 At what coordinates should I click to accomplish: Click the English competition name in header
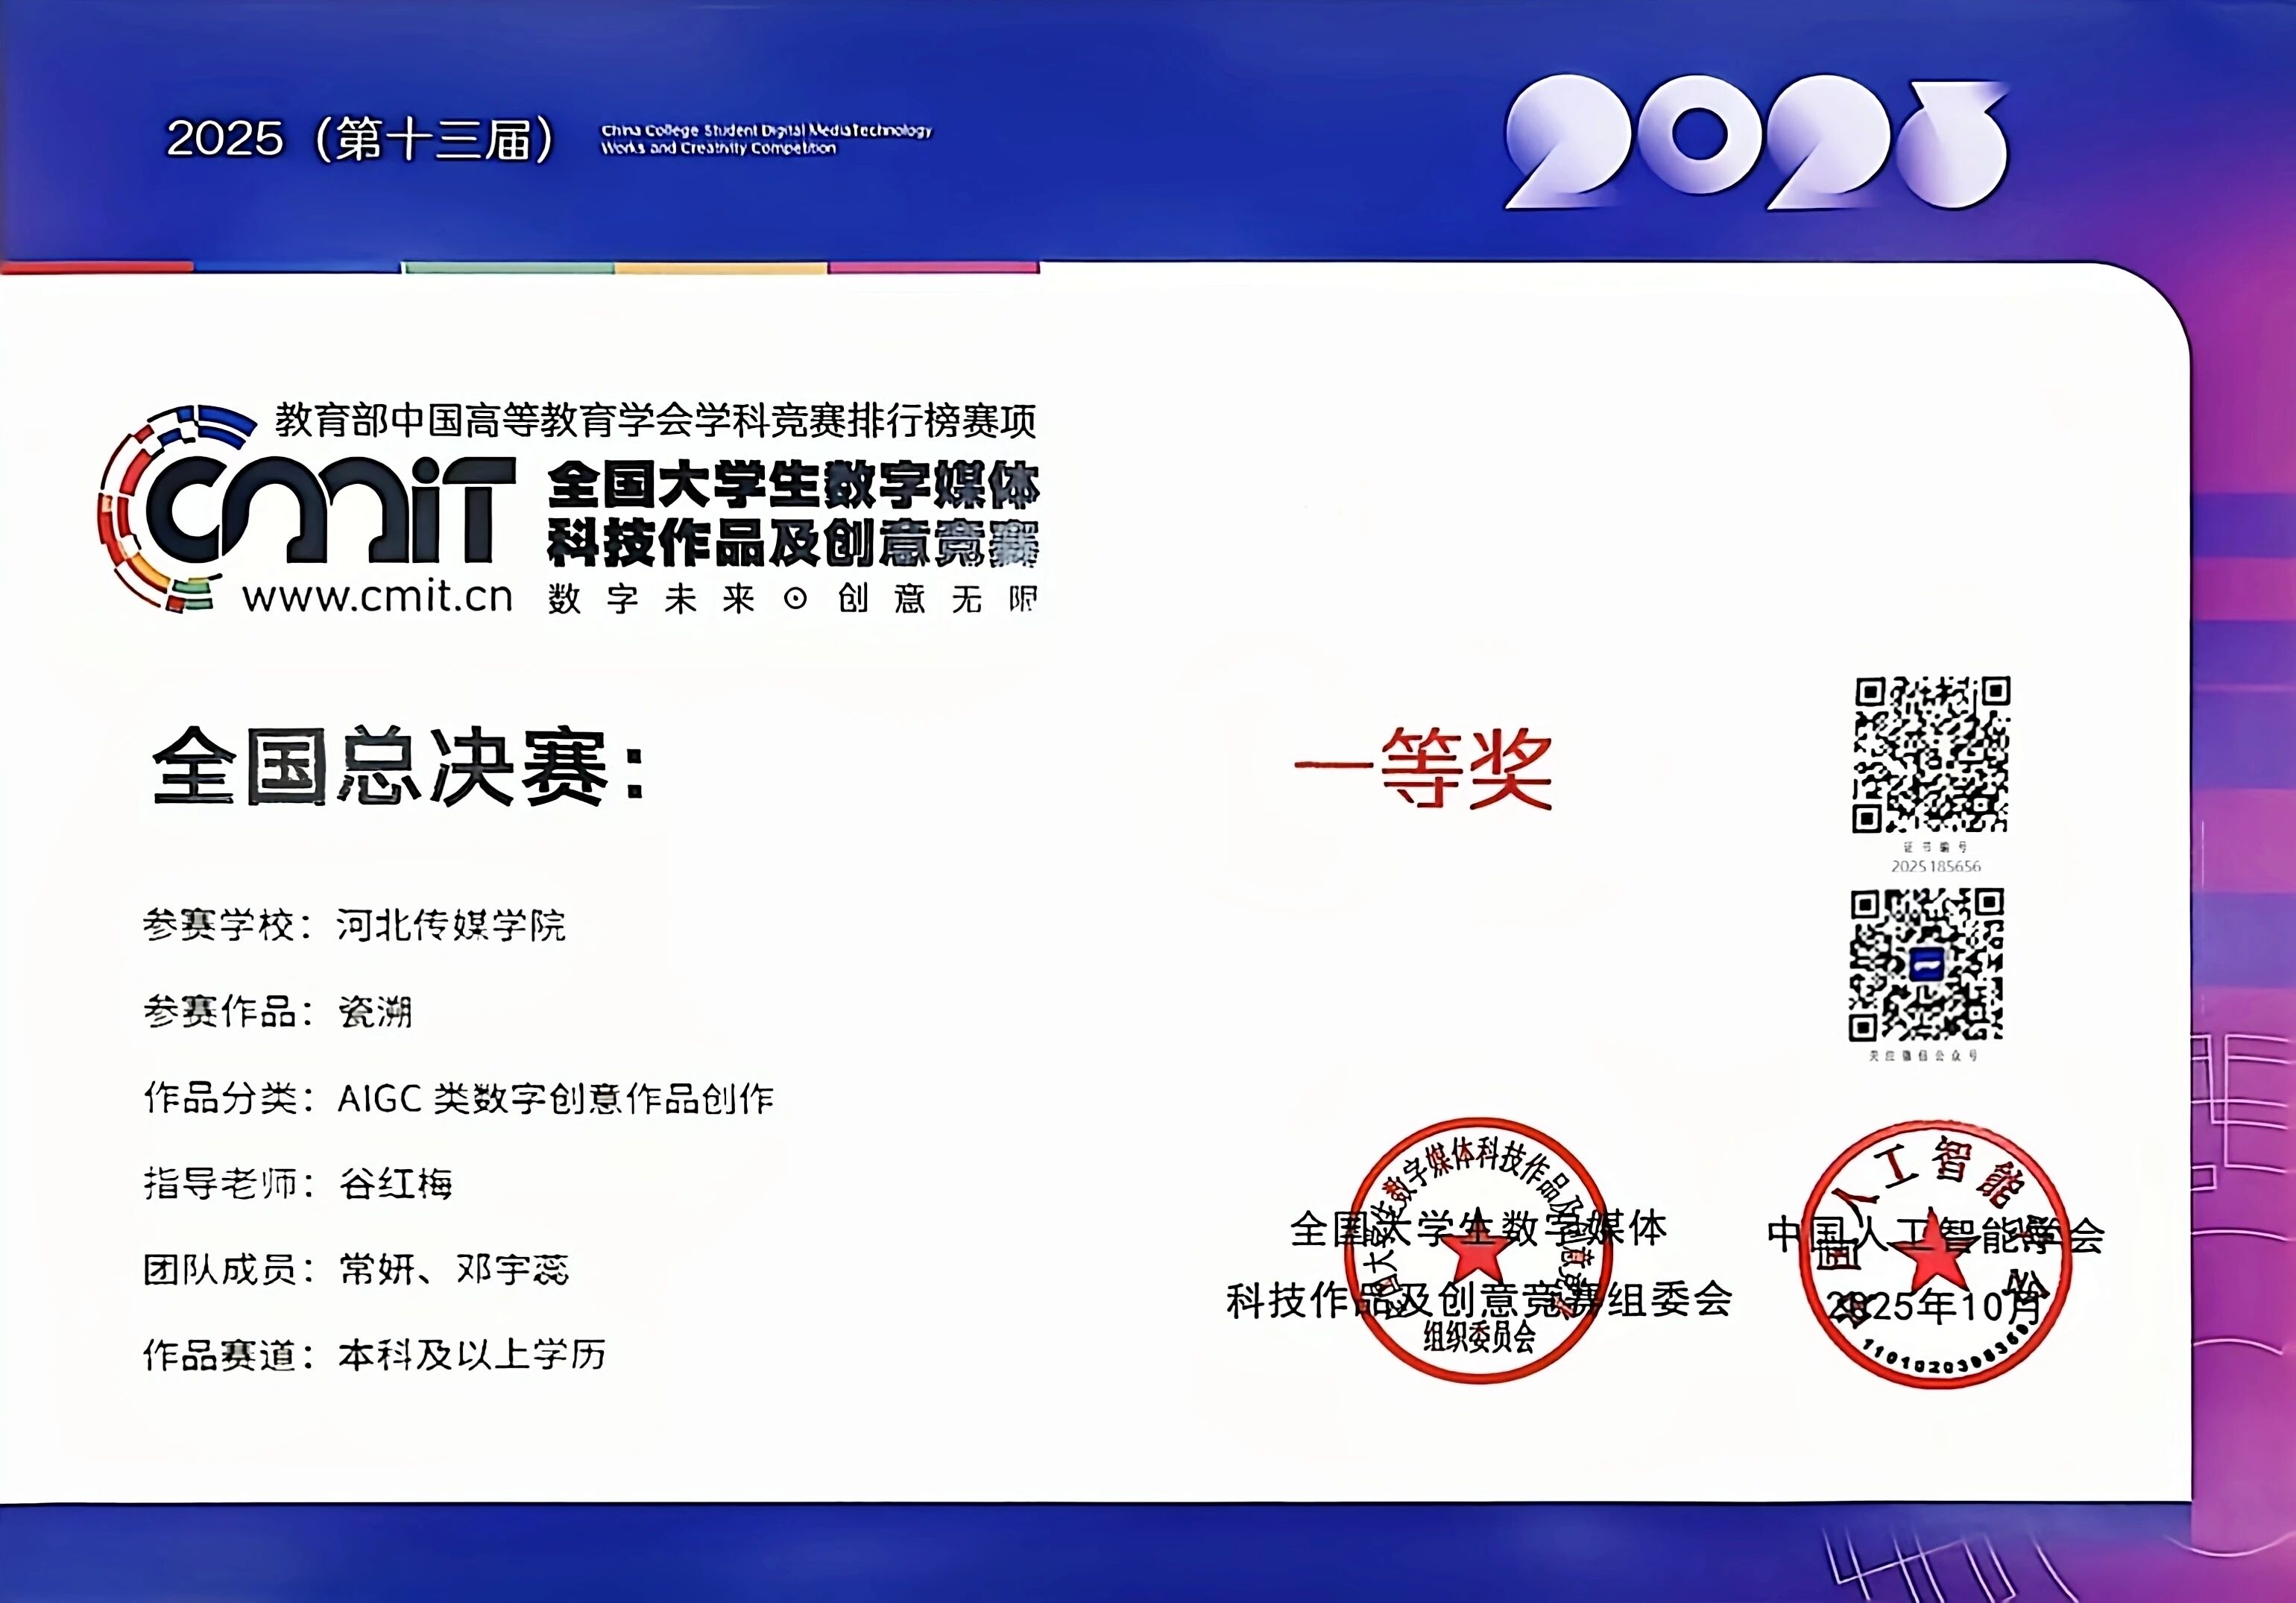tap(766, 139)
